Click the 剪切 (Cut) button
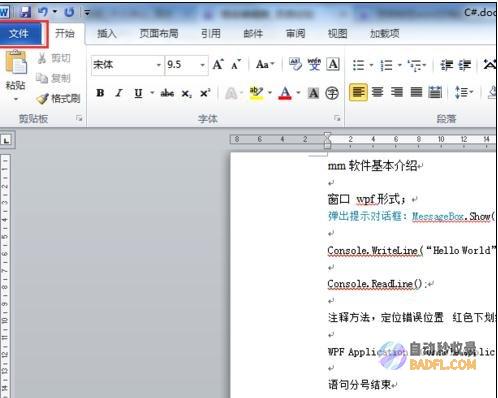This screenshot has height=398, width=498. (x=55, y=58)
